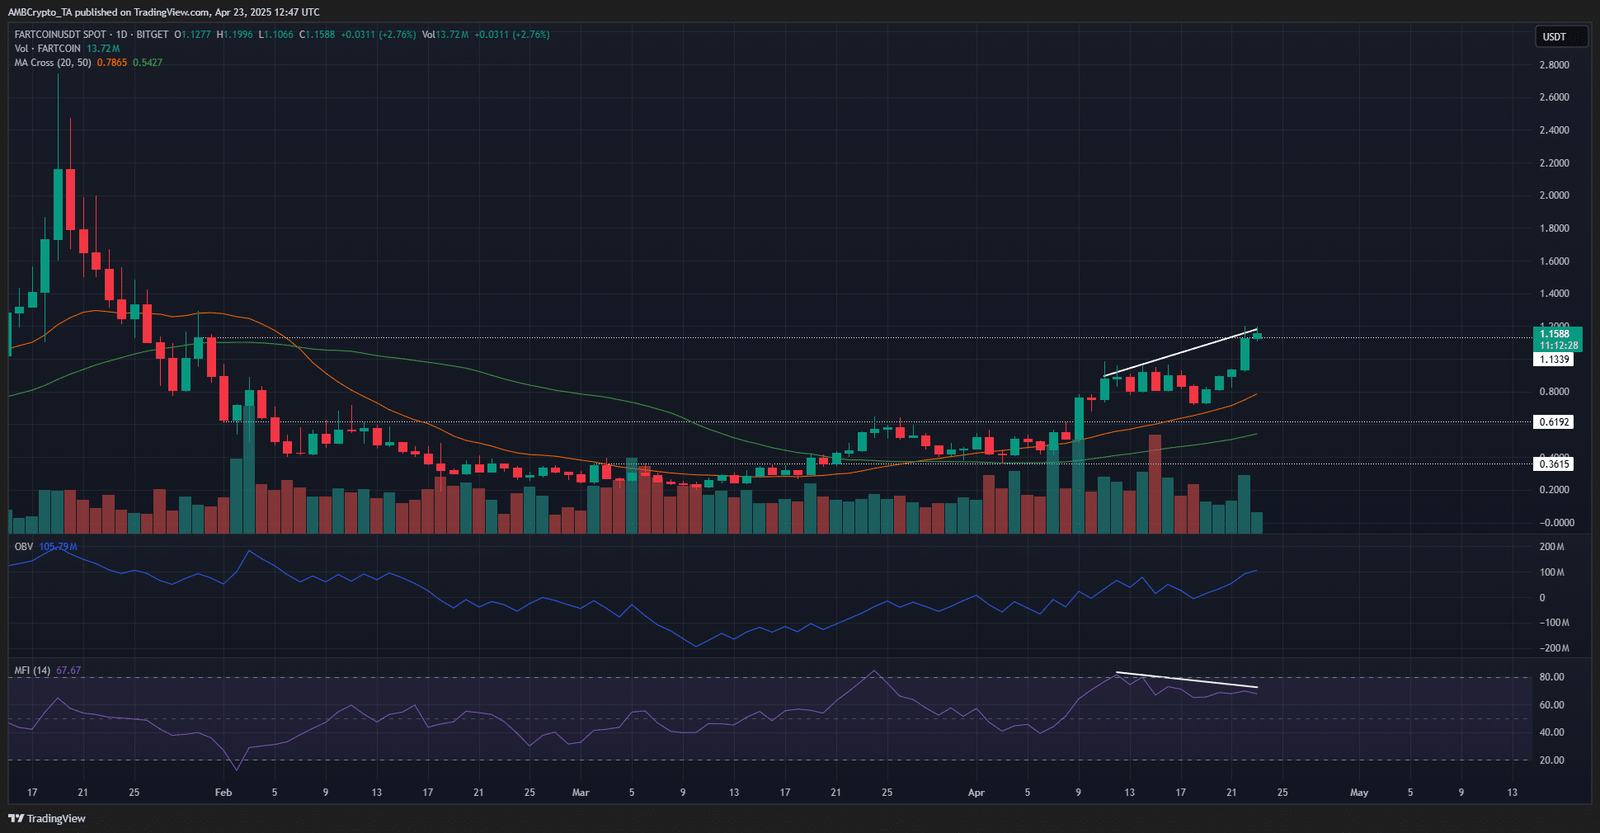
Task: Click the 1.1339 price level label
Action: (x=1553, y=359)
